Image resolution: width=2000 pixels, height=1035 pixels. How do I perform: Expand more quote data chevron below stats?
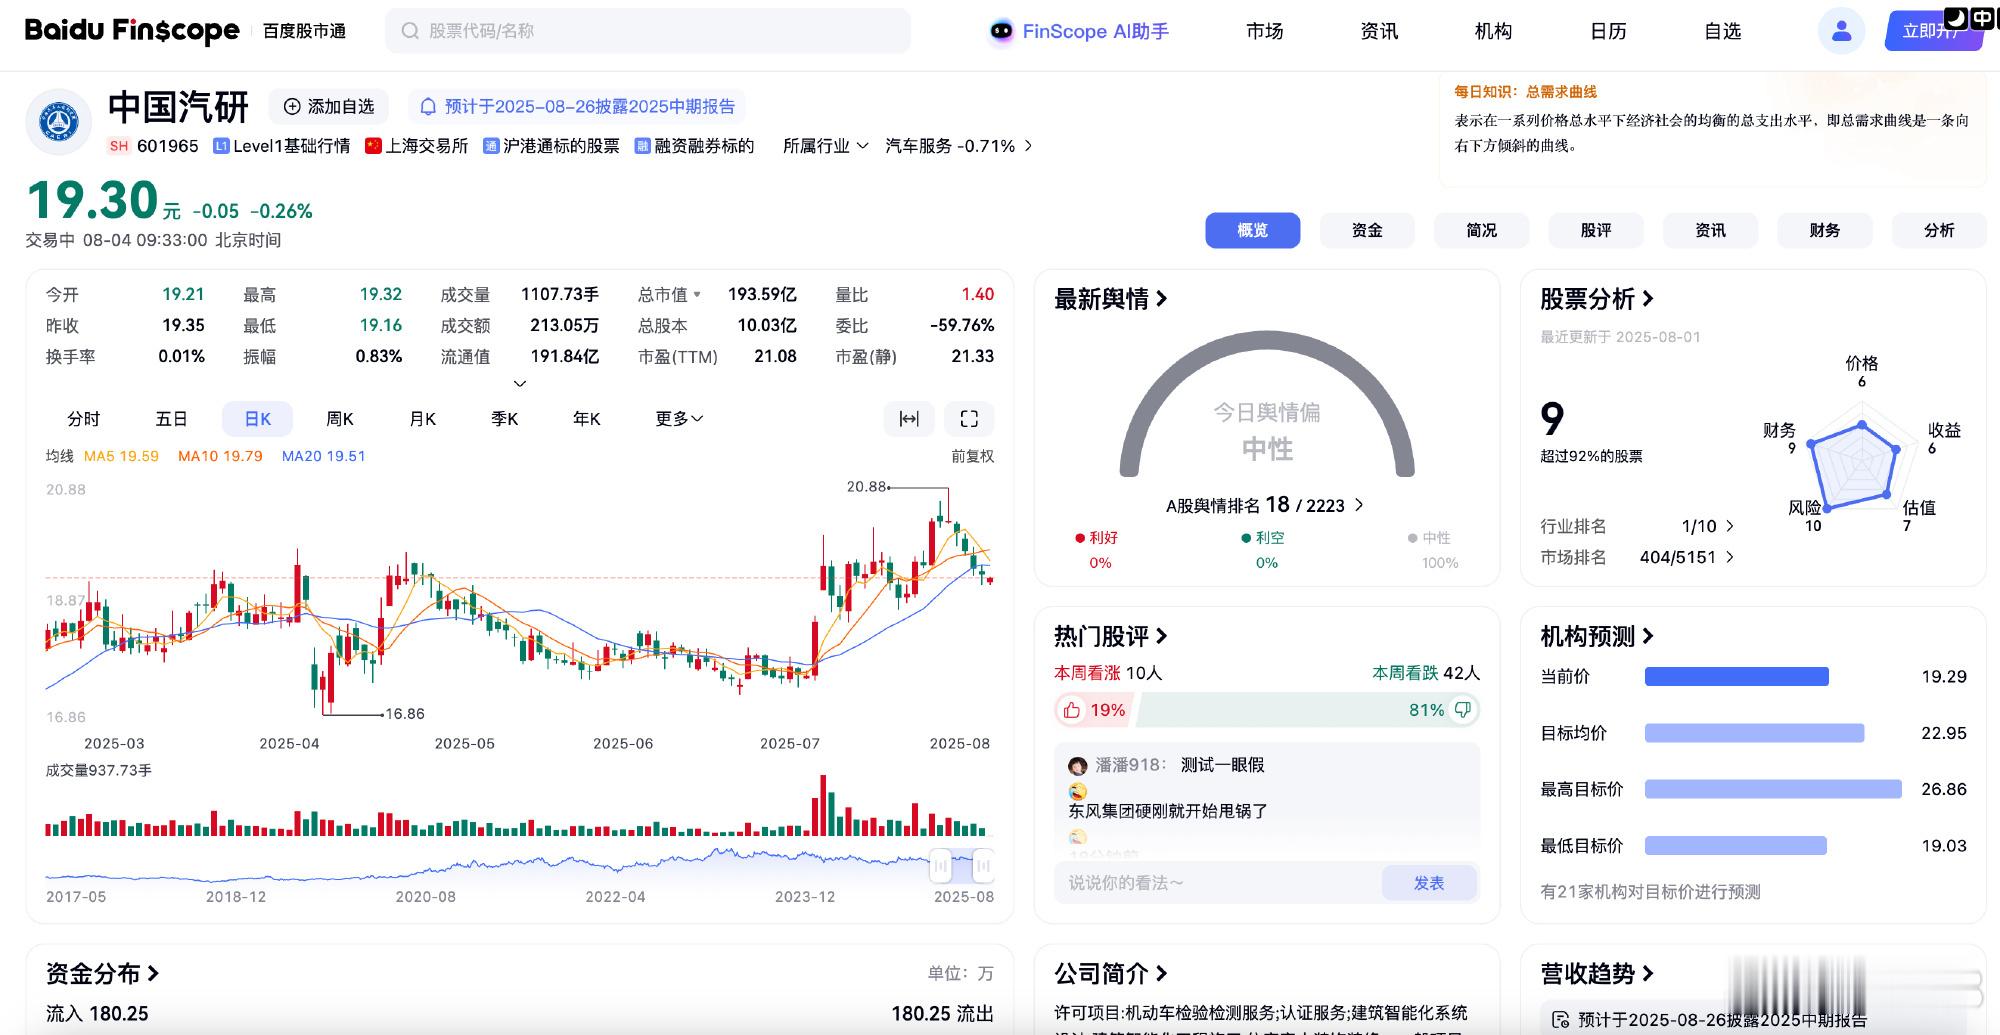tap(520, 383)
